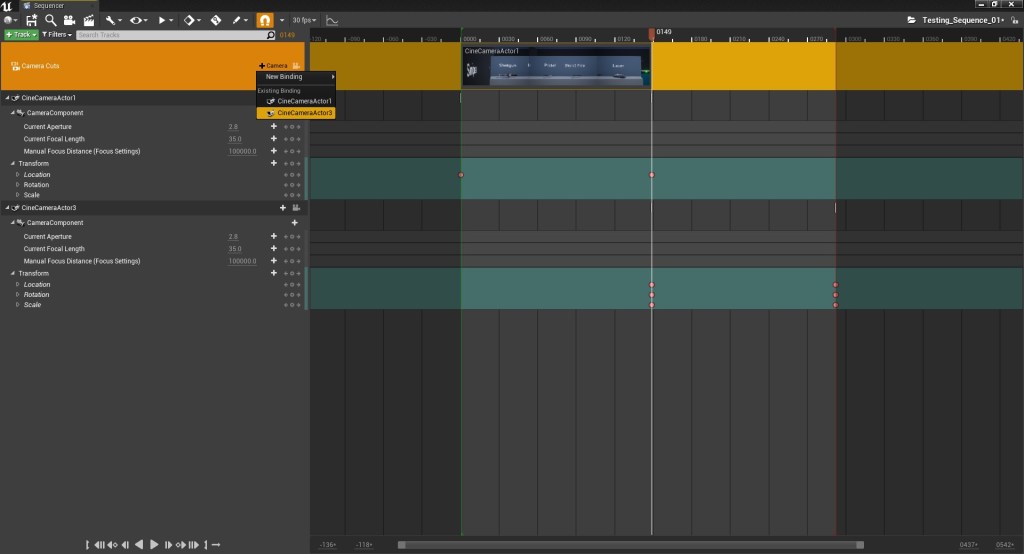This screenshot has height=554, width=1024.
Task: Click the green Track add button
Action: [20, 35]
